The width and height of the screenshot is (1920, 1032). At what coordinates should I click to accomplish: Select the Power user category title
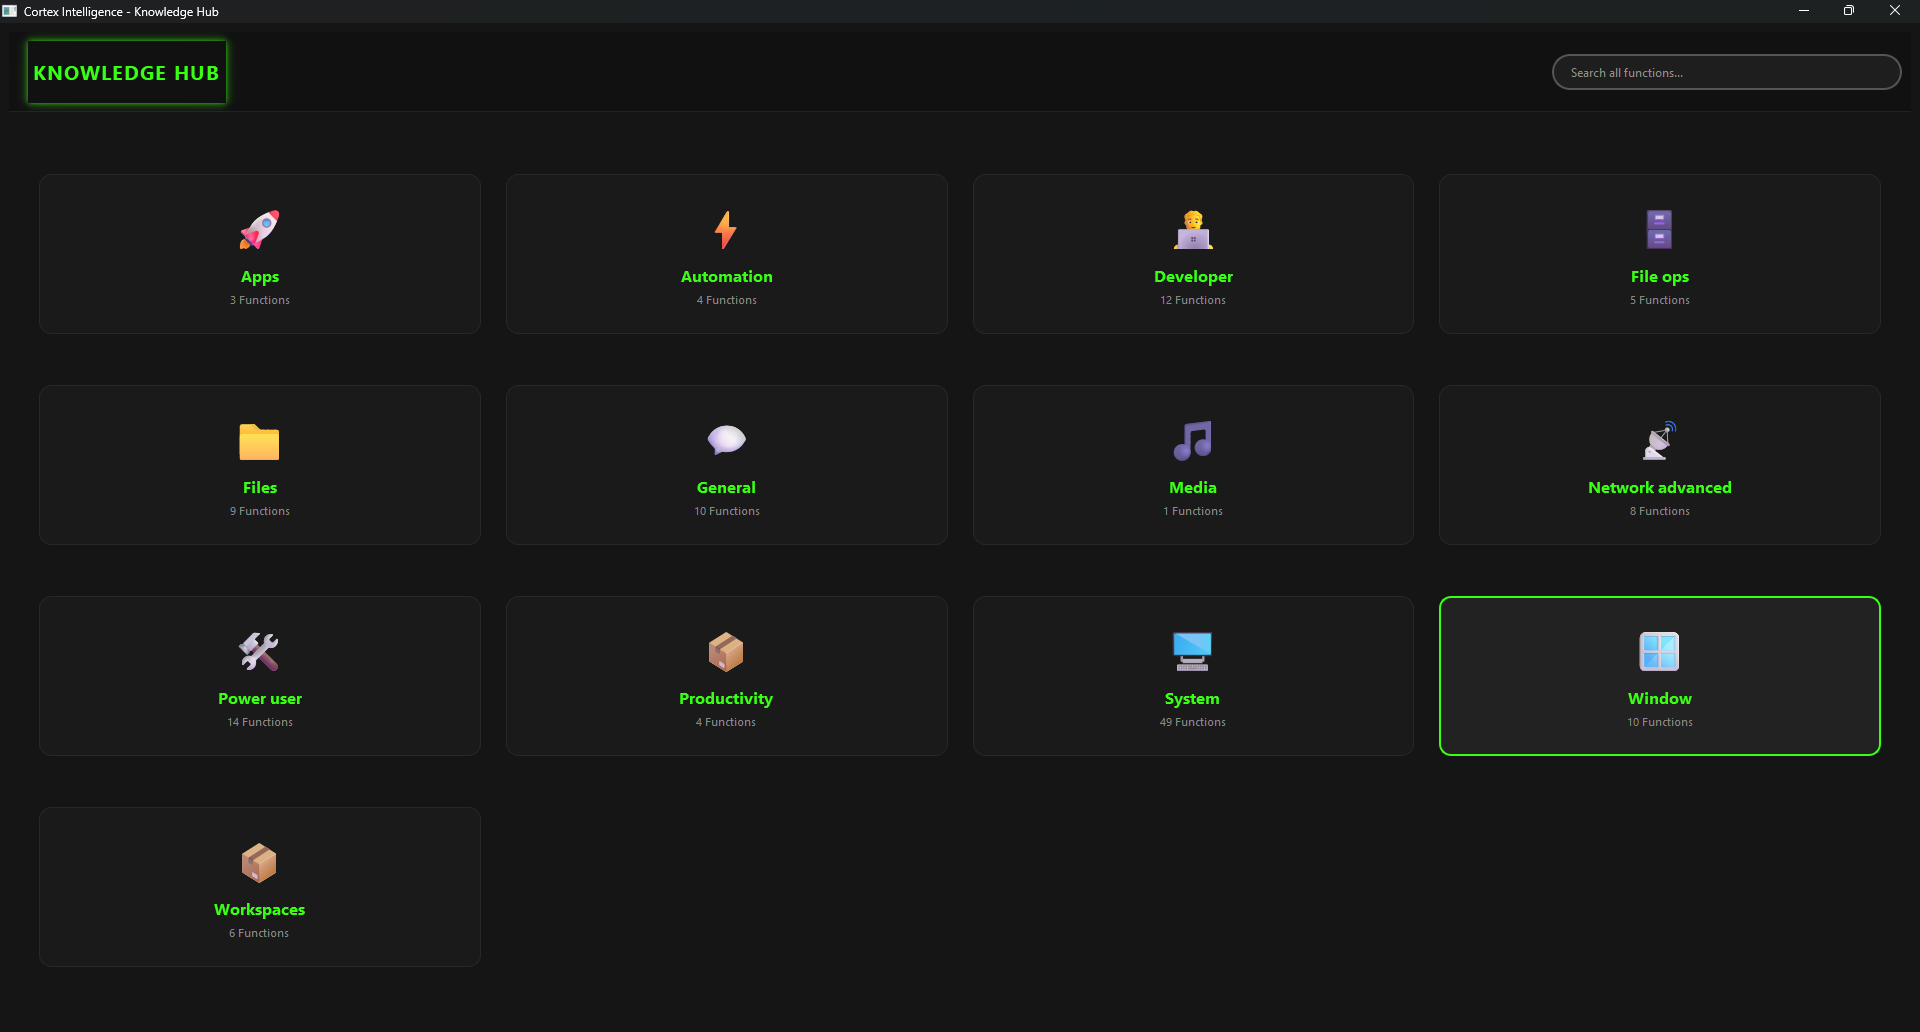[260, 699]
